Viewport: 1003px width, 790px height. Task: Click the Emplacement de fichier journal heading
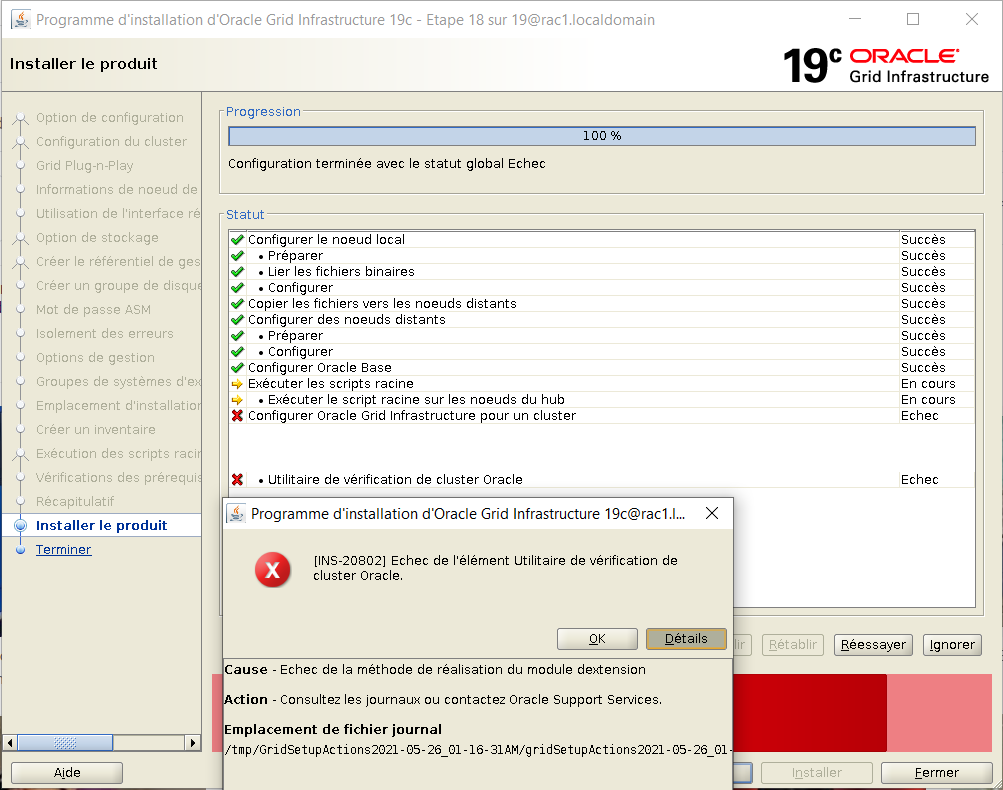333,730
